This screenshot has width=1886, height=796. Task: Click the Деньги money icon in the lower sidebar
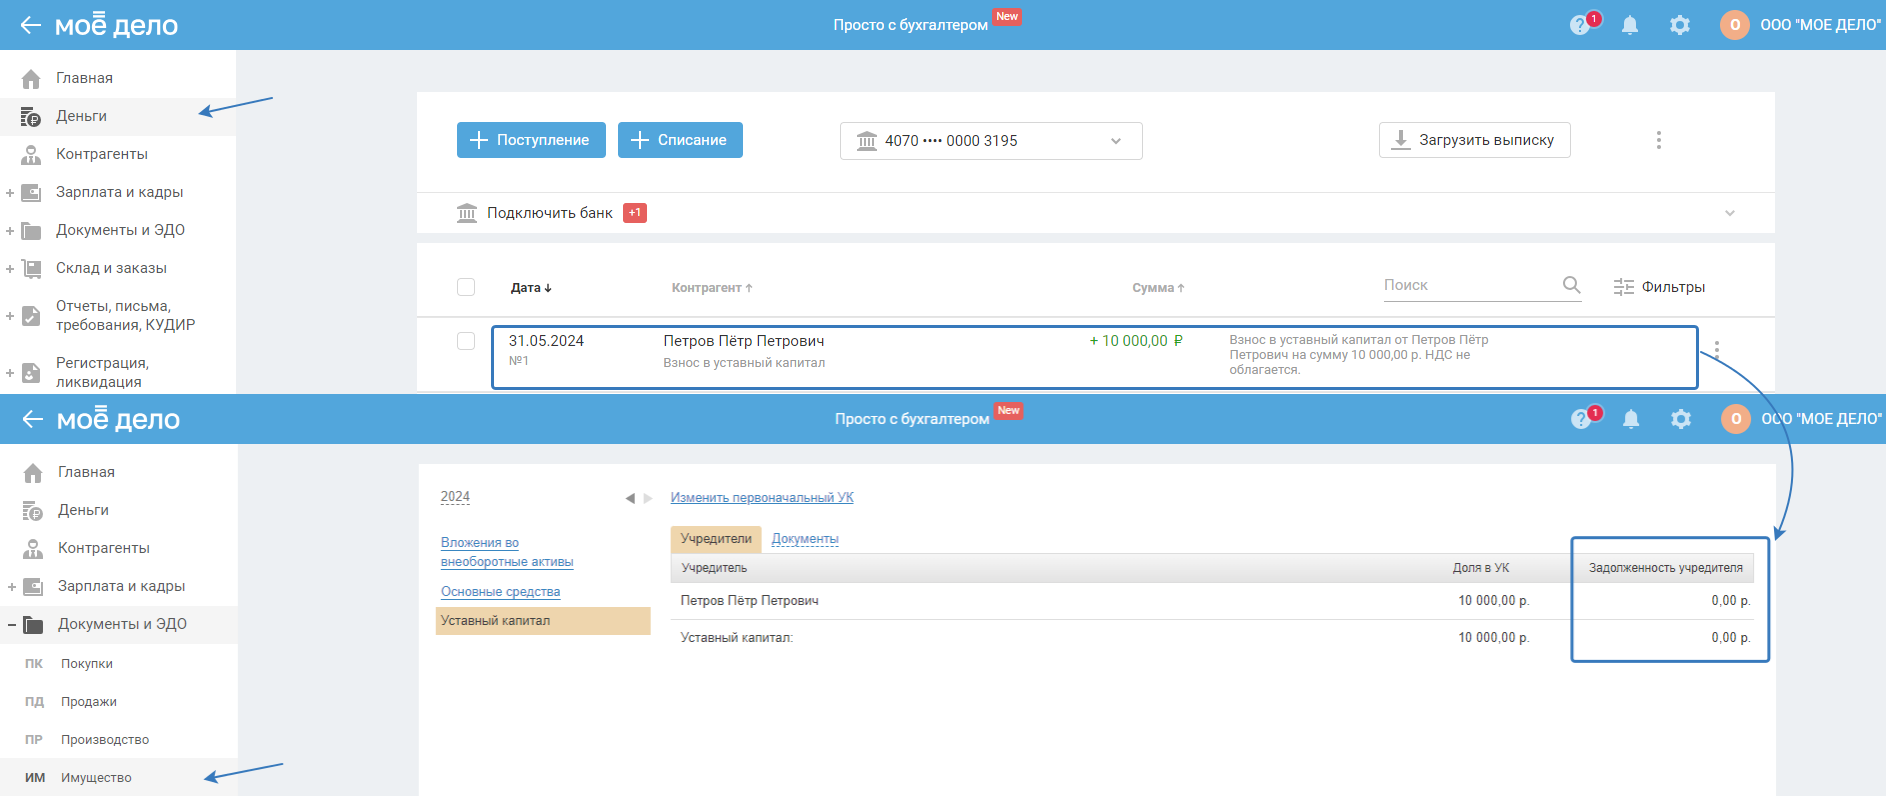point(33,511)
